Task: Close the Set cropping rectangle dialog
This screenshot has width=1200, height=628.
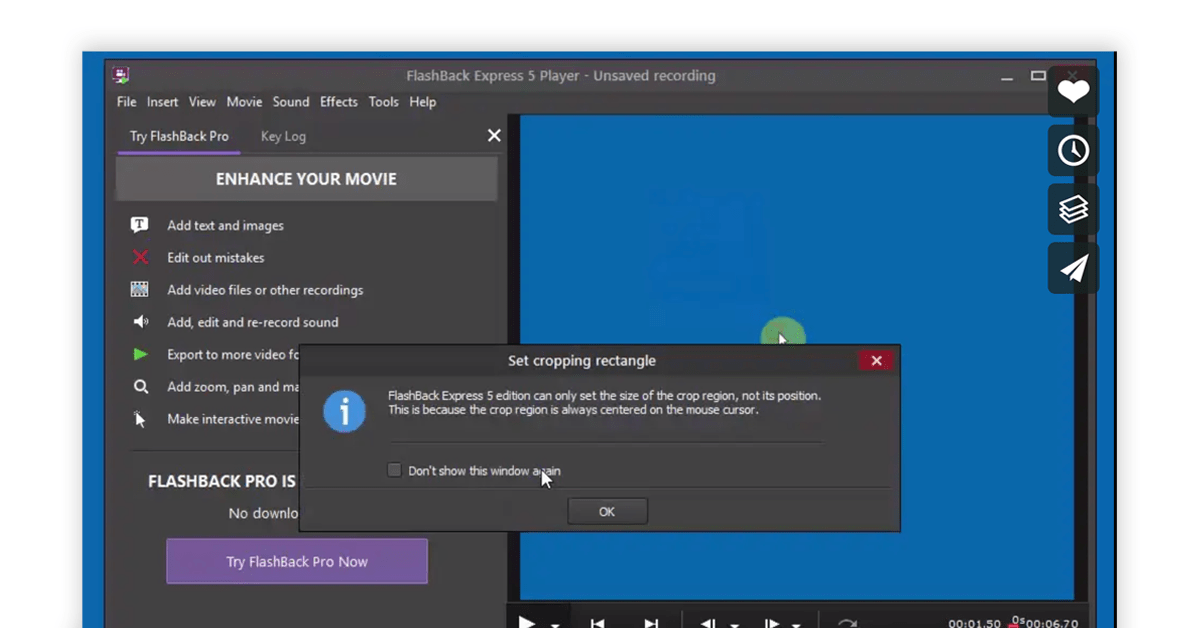Action: pyautogui.click(x=876, y=361)
